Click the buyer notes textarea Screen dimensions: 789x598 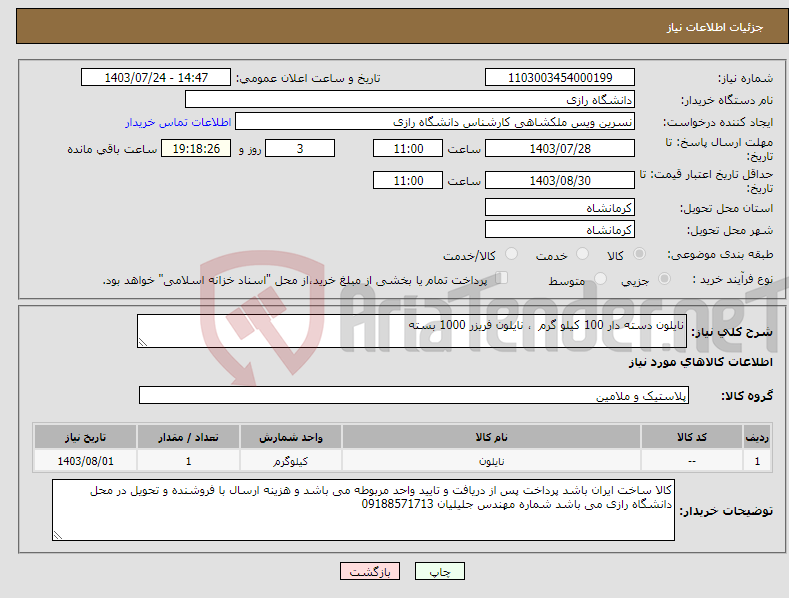coord(363,510)
